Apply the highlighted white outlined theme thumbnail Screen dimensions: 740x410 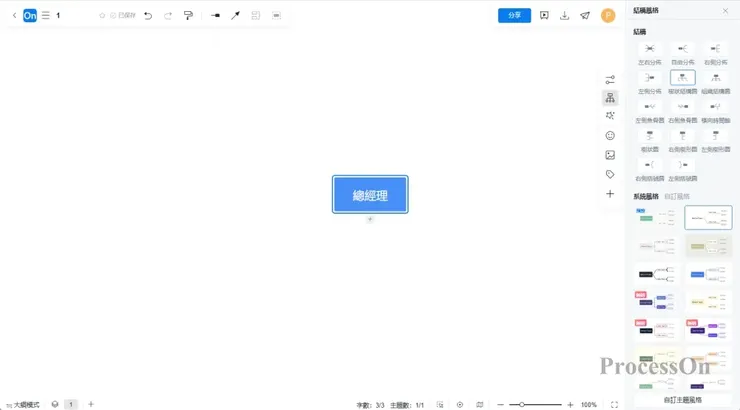[708, 218]
